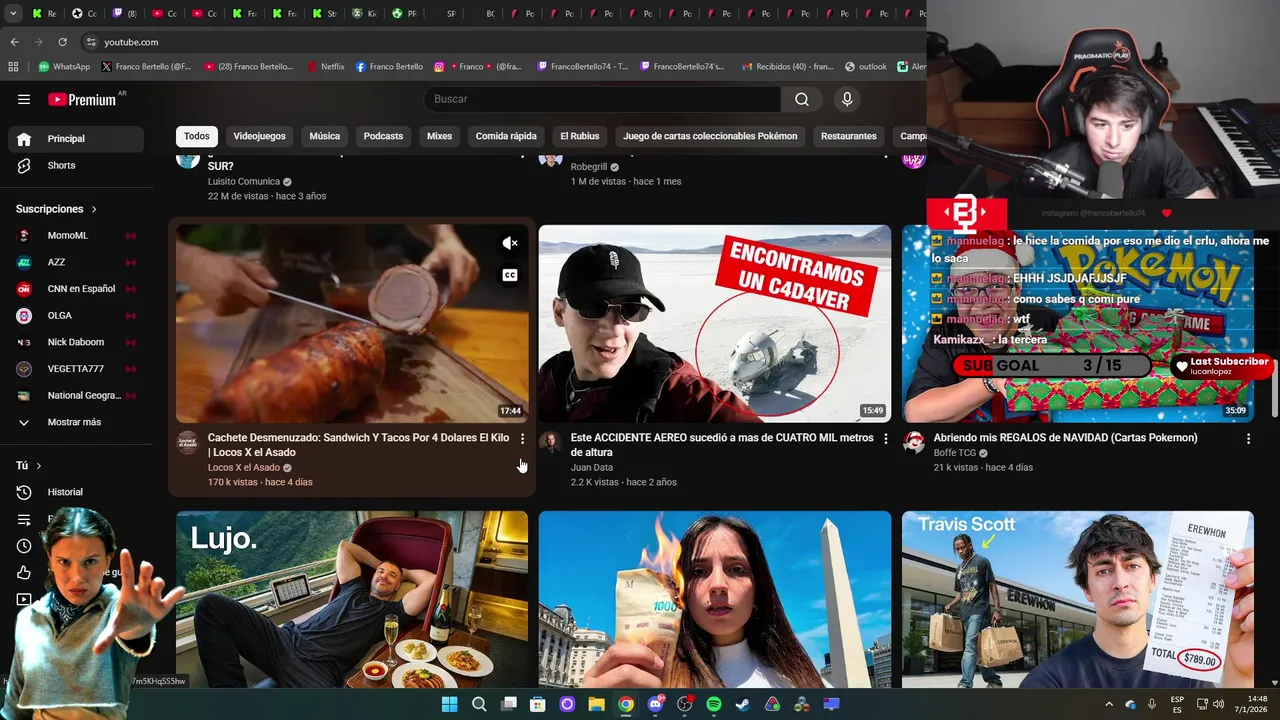Image resolution: width=1280 pixels, height=720 pixels.
Task: Open Microsoft Store from the taskbar
Action: [537, 704]
